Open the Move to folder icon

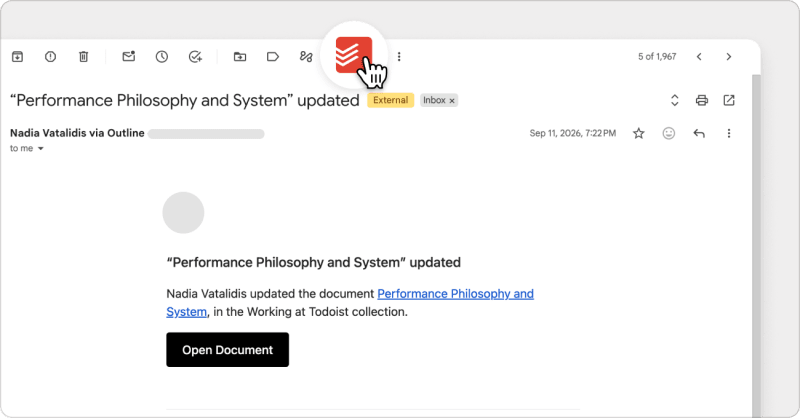pos(240,57)
